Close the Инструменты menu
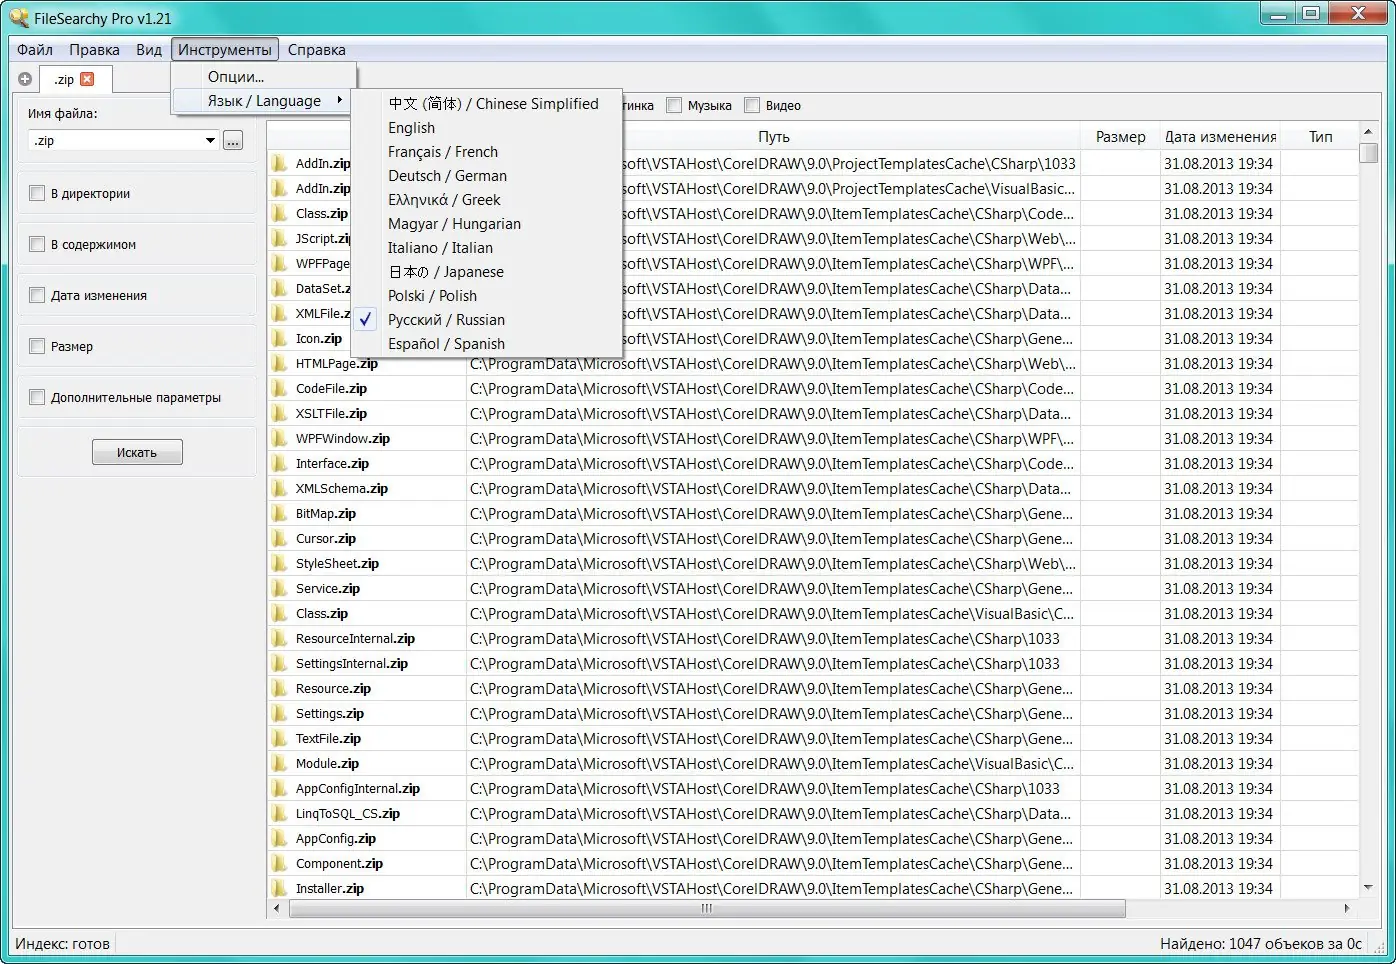The width and height of the screenshot is (1396, 964). pyautogui.click(x=224, y=50)
